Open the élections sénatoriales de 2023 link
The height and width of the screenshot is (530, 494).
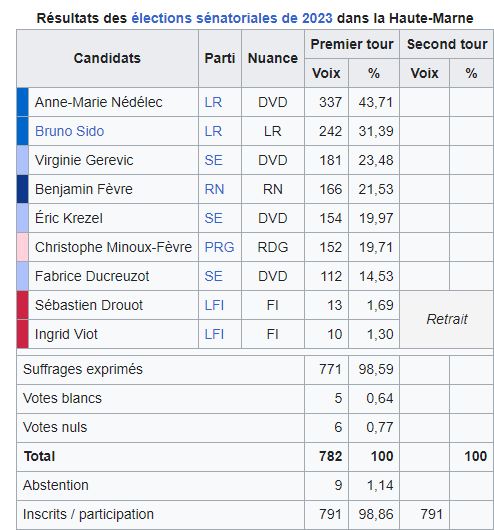(x=232, y=18)
